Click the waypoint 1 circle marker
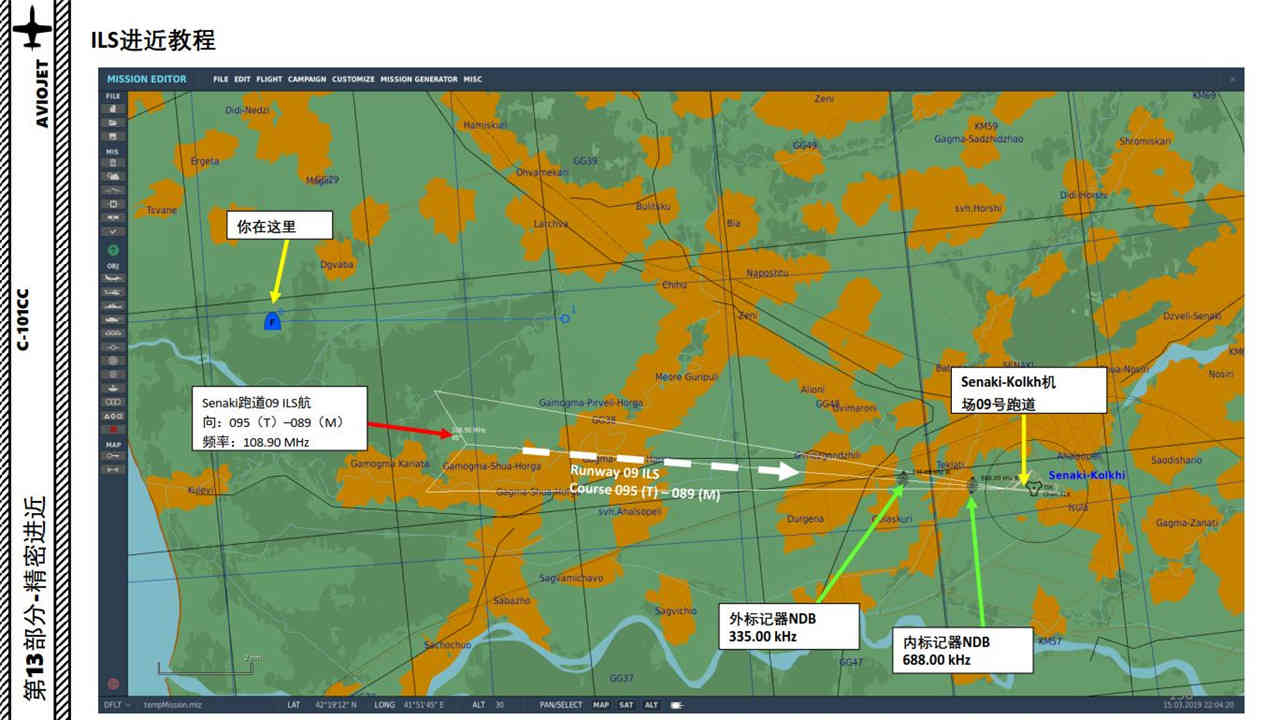1280x720 pixels. tap(565, 318)
